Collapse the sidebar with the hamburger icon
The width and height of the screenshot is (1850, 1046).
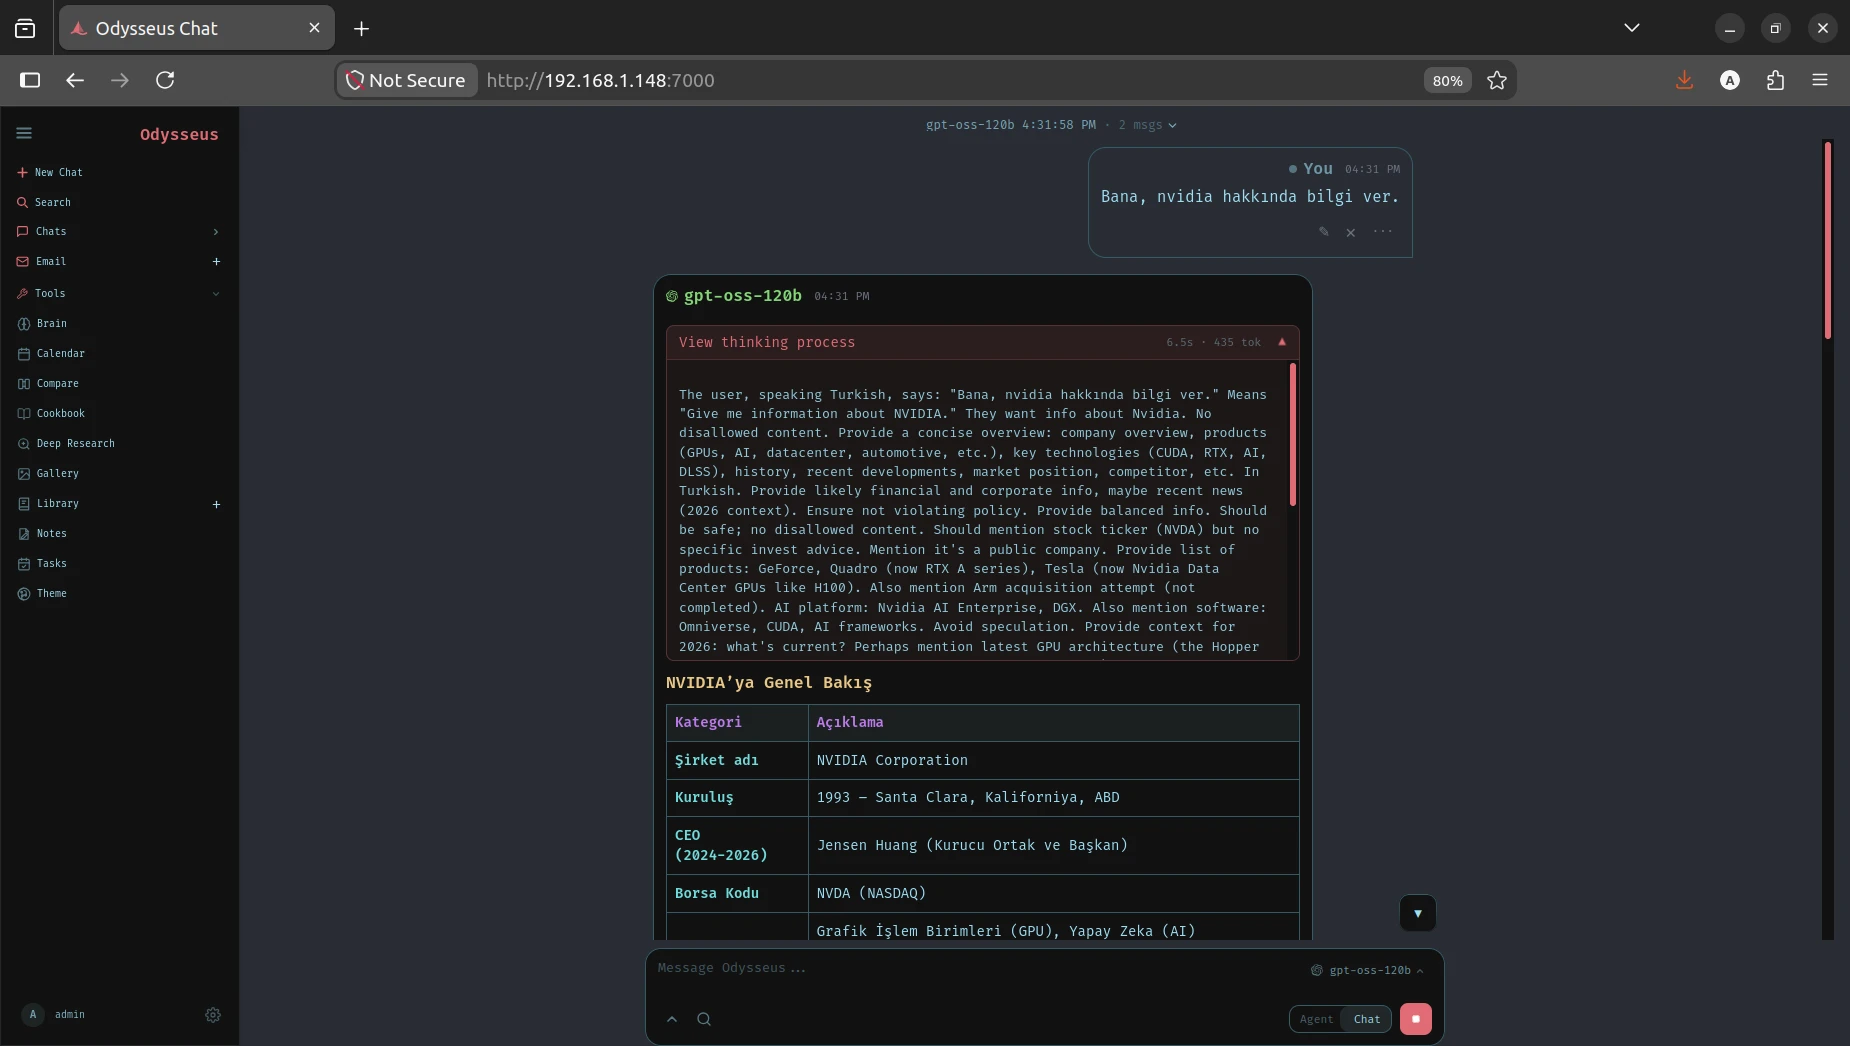[24, 133]
